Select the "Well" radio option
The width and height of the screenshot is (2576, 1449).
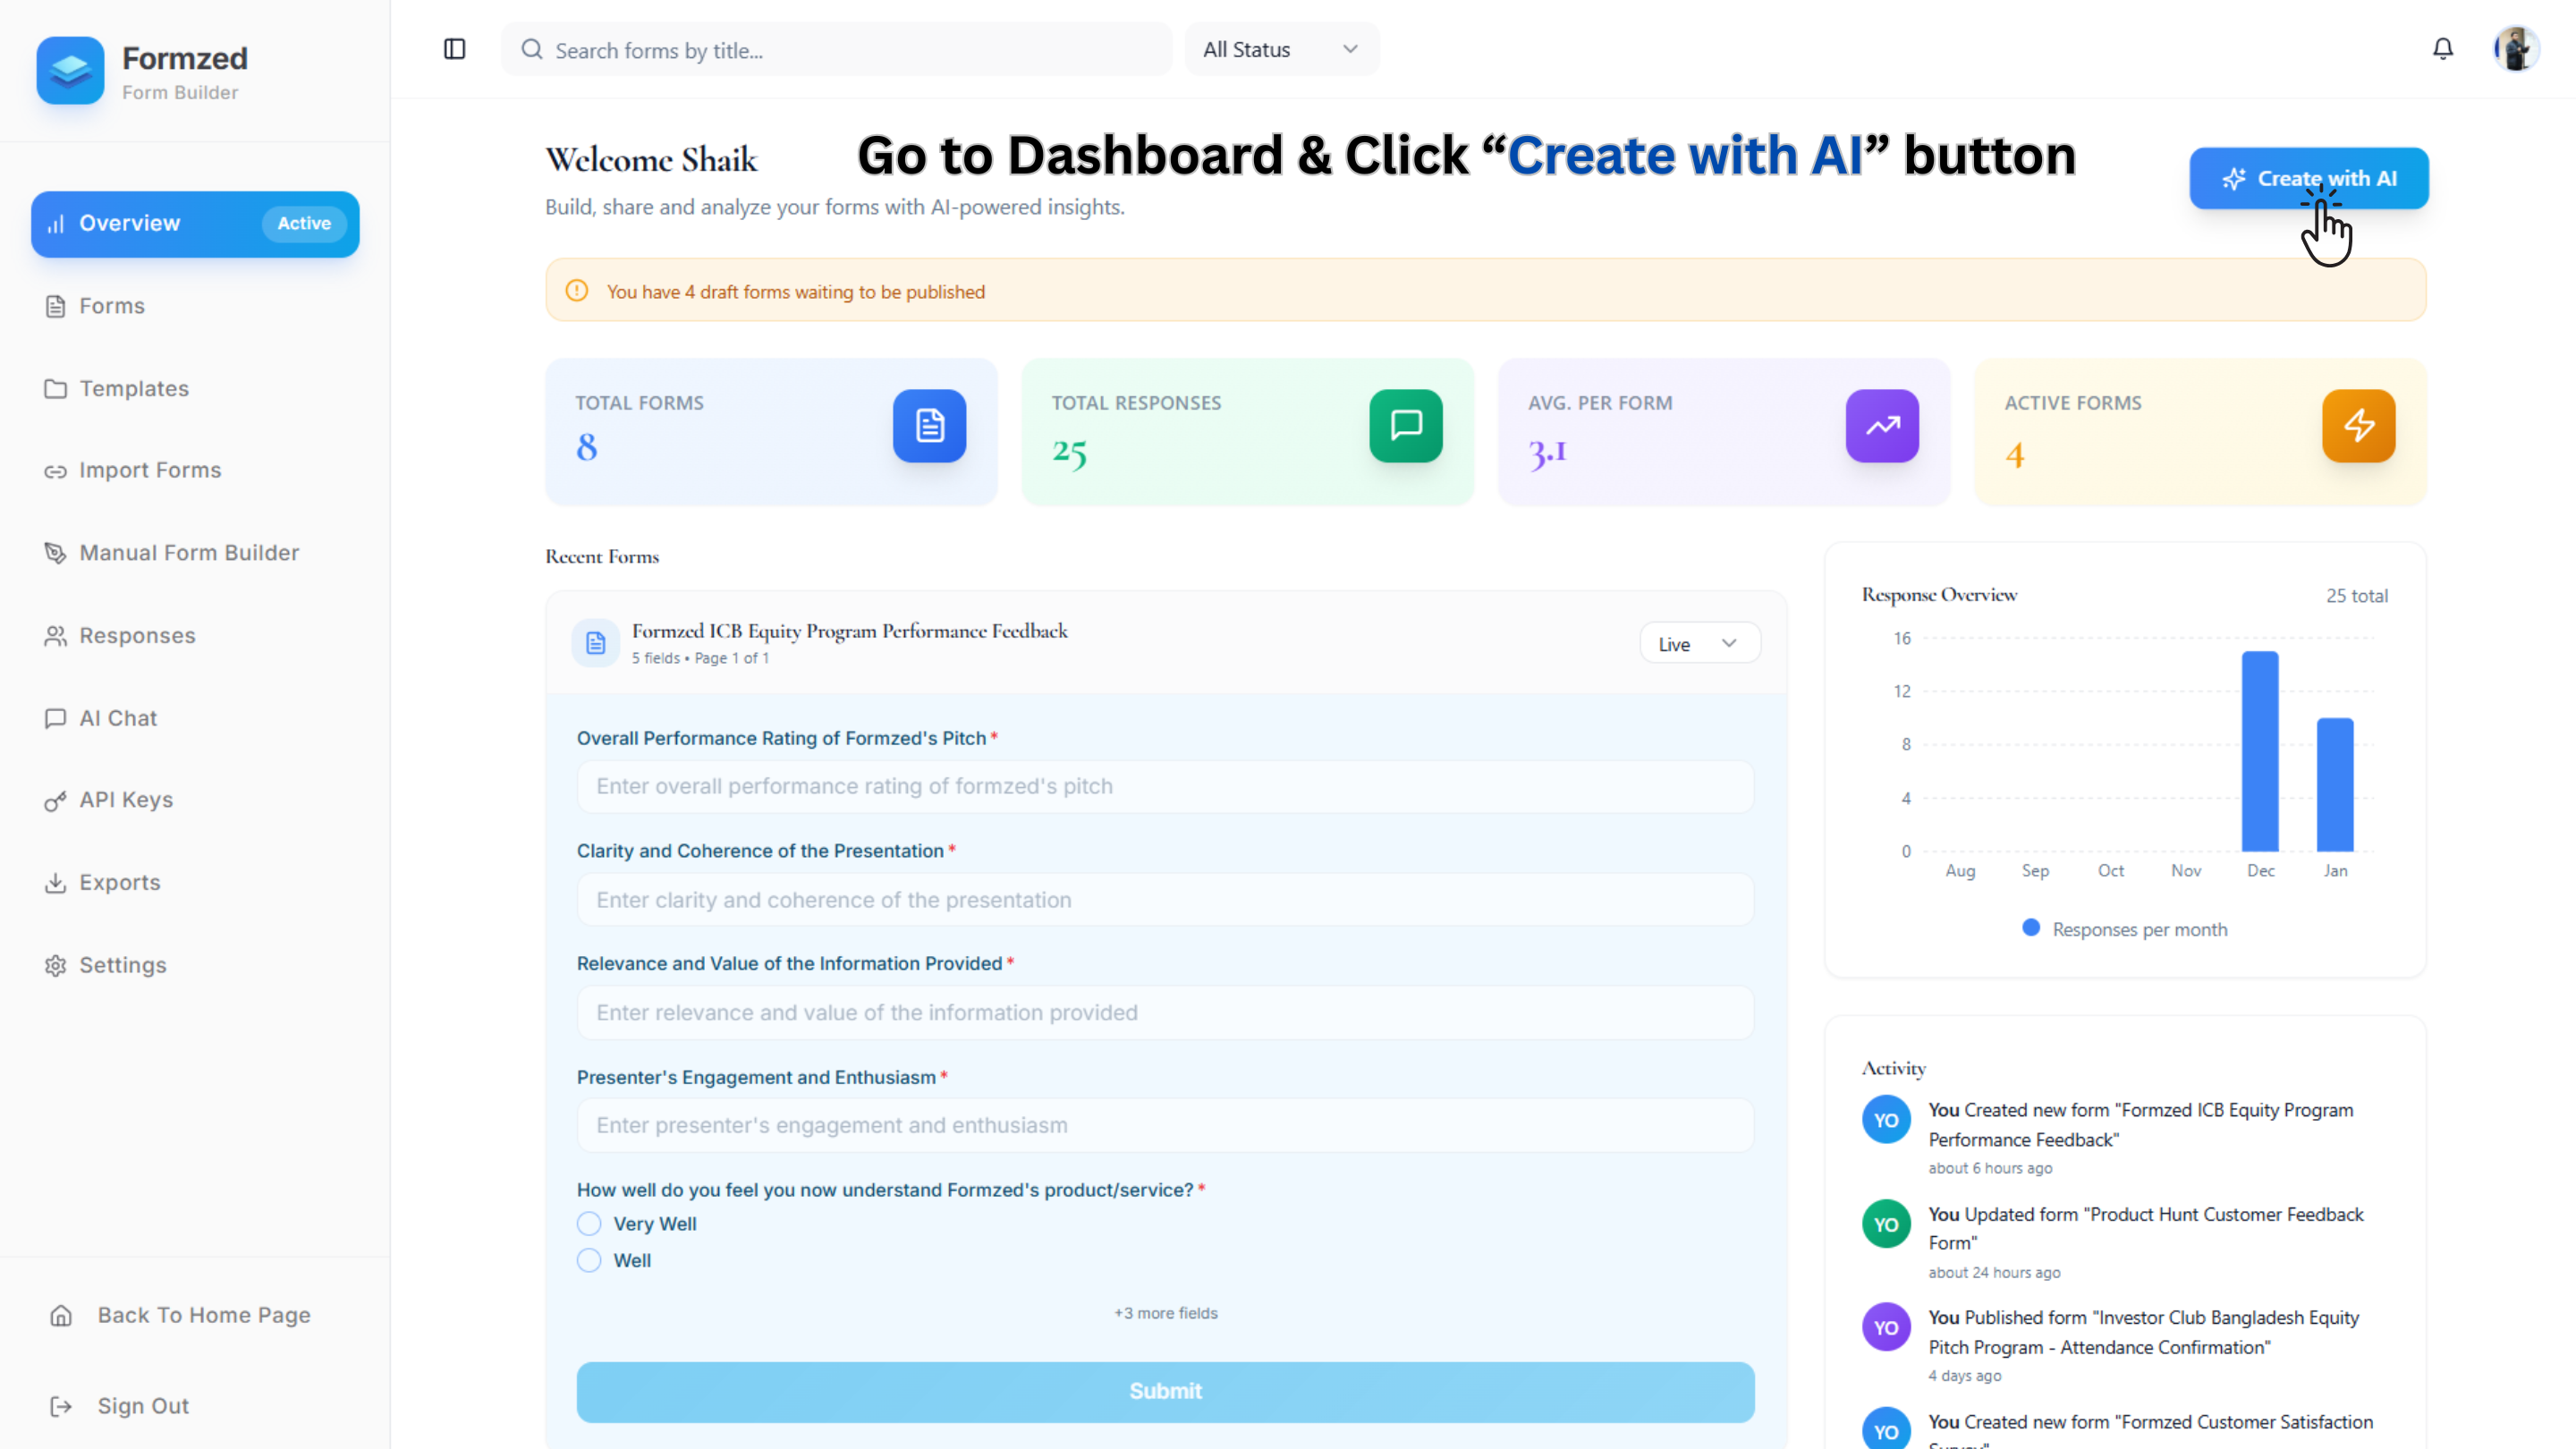tap(589, 1260)
